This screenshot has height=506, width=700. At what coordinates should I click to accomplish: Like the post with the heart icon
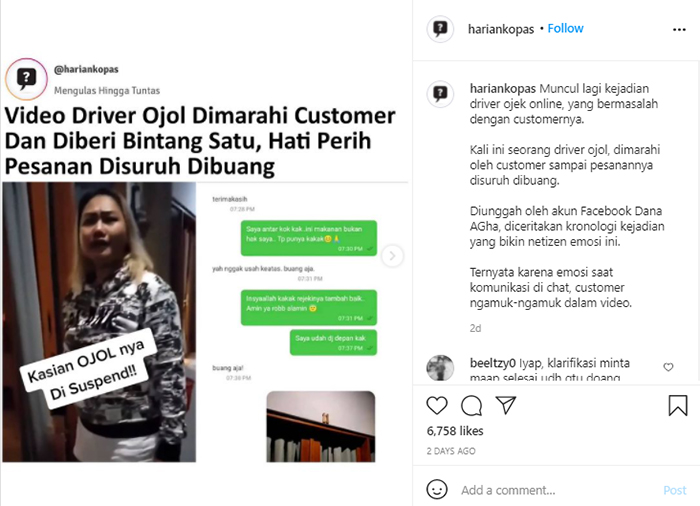tap(437, 406)
